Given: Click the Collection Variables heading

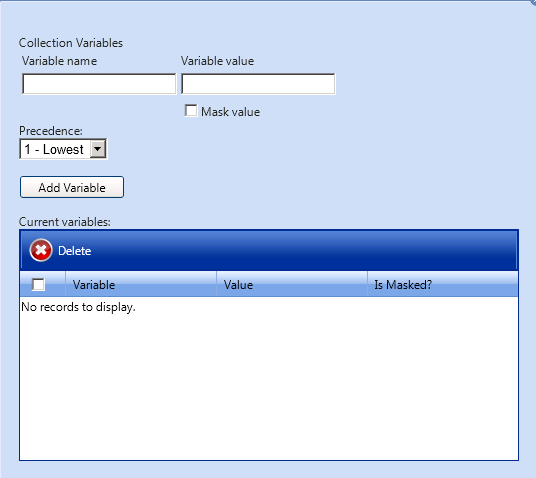Looking at the screenshot, I should point(71,43).
